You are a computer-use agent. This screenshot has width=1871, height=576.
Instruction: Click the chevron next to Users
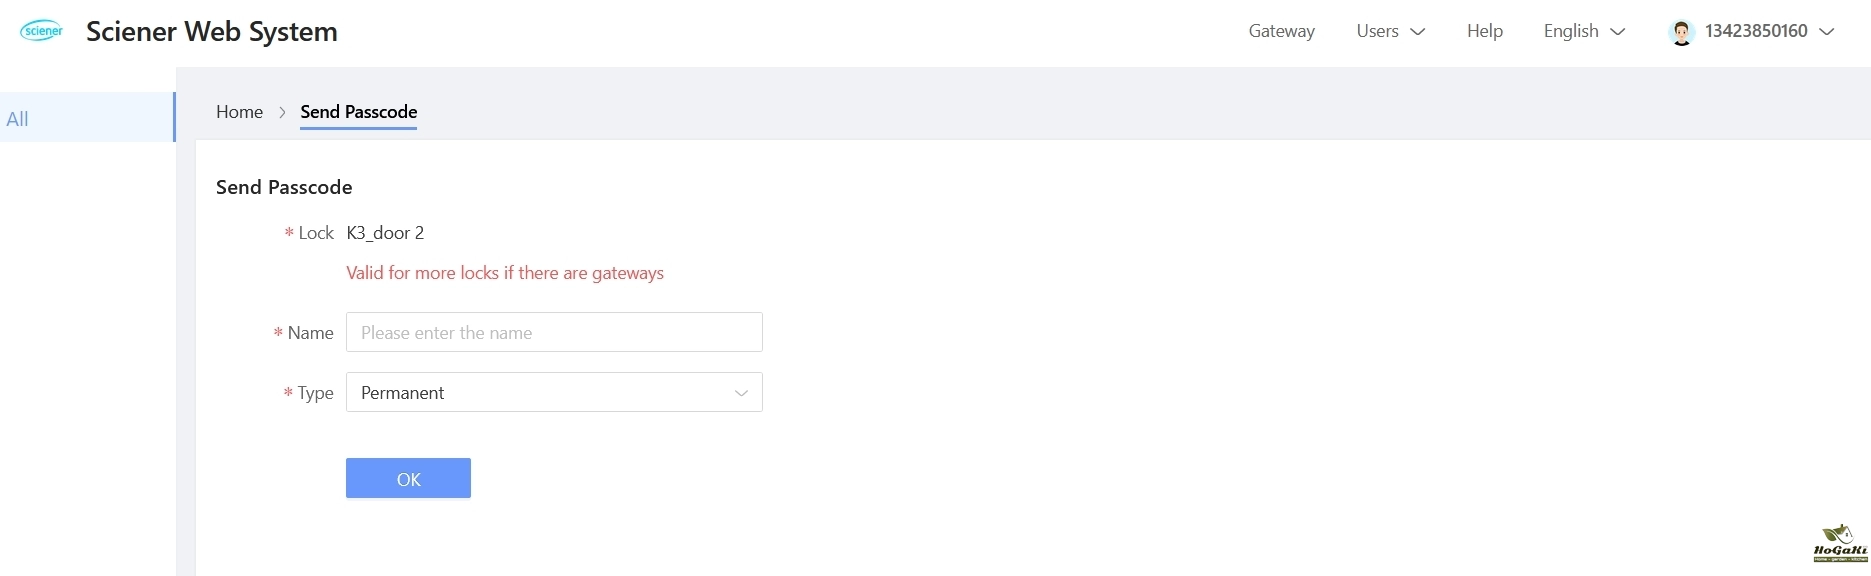[x=1417, y=32]
